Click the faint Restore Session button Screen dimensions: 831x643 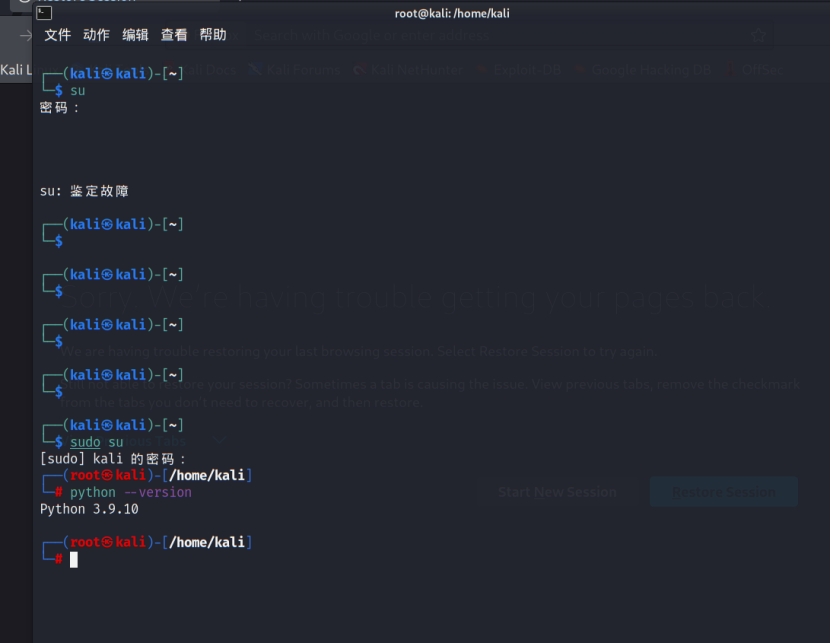click(x=723, y=492)
